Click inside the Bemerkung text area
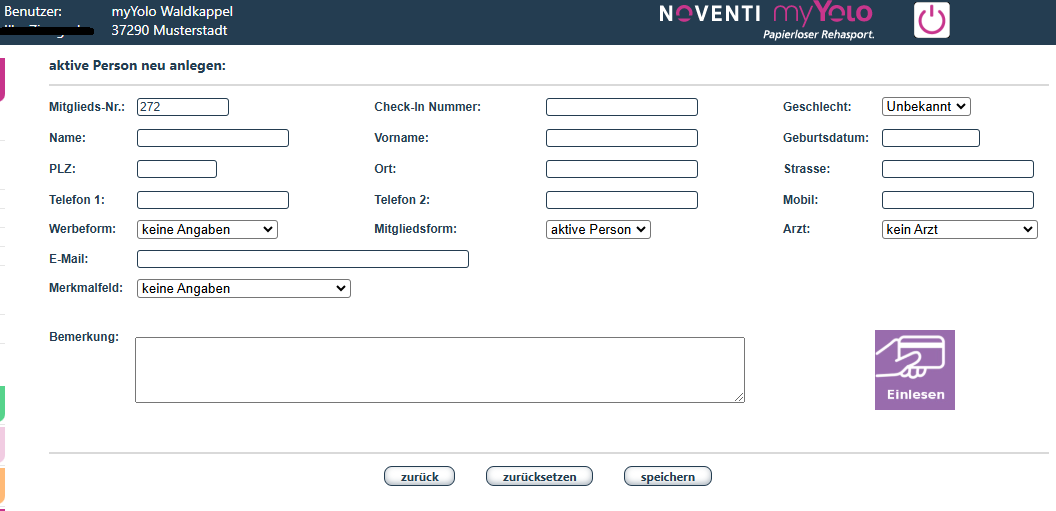 click(439, 369)
